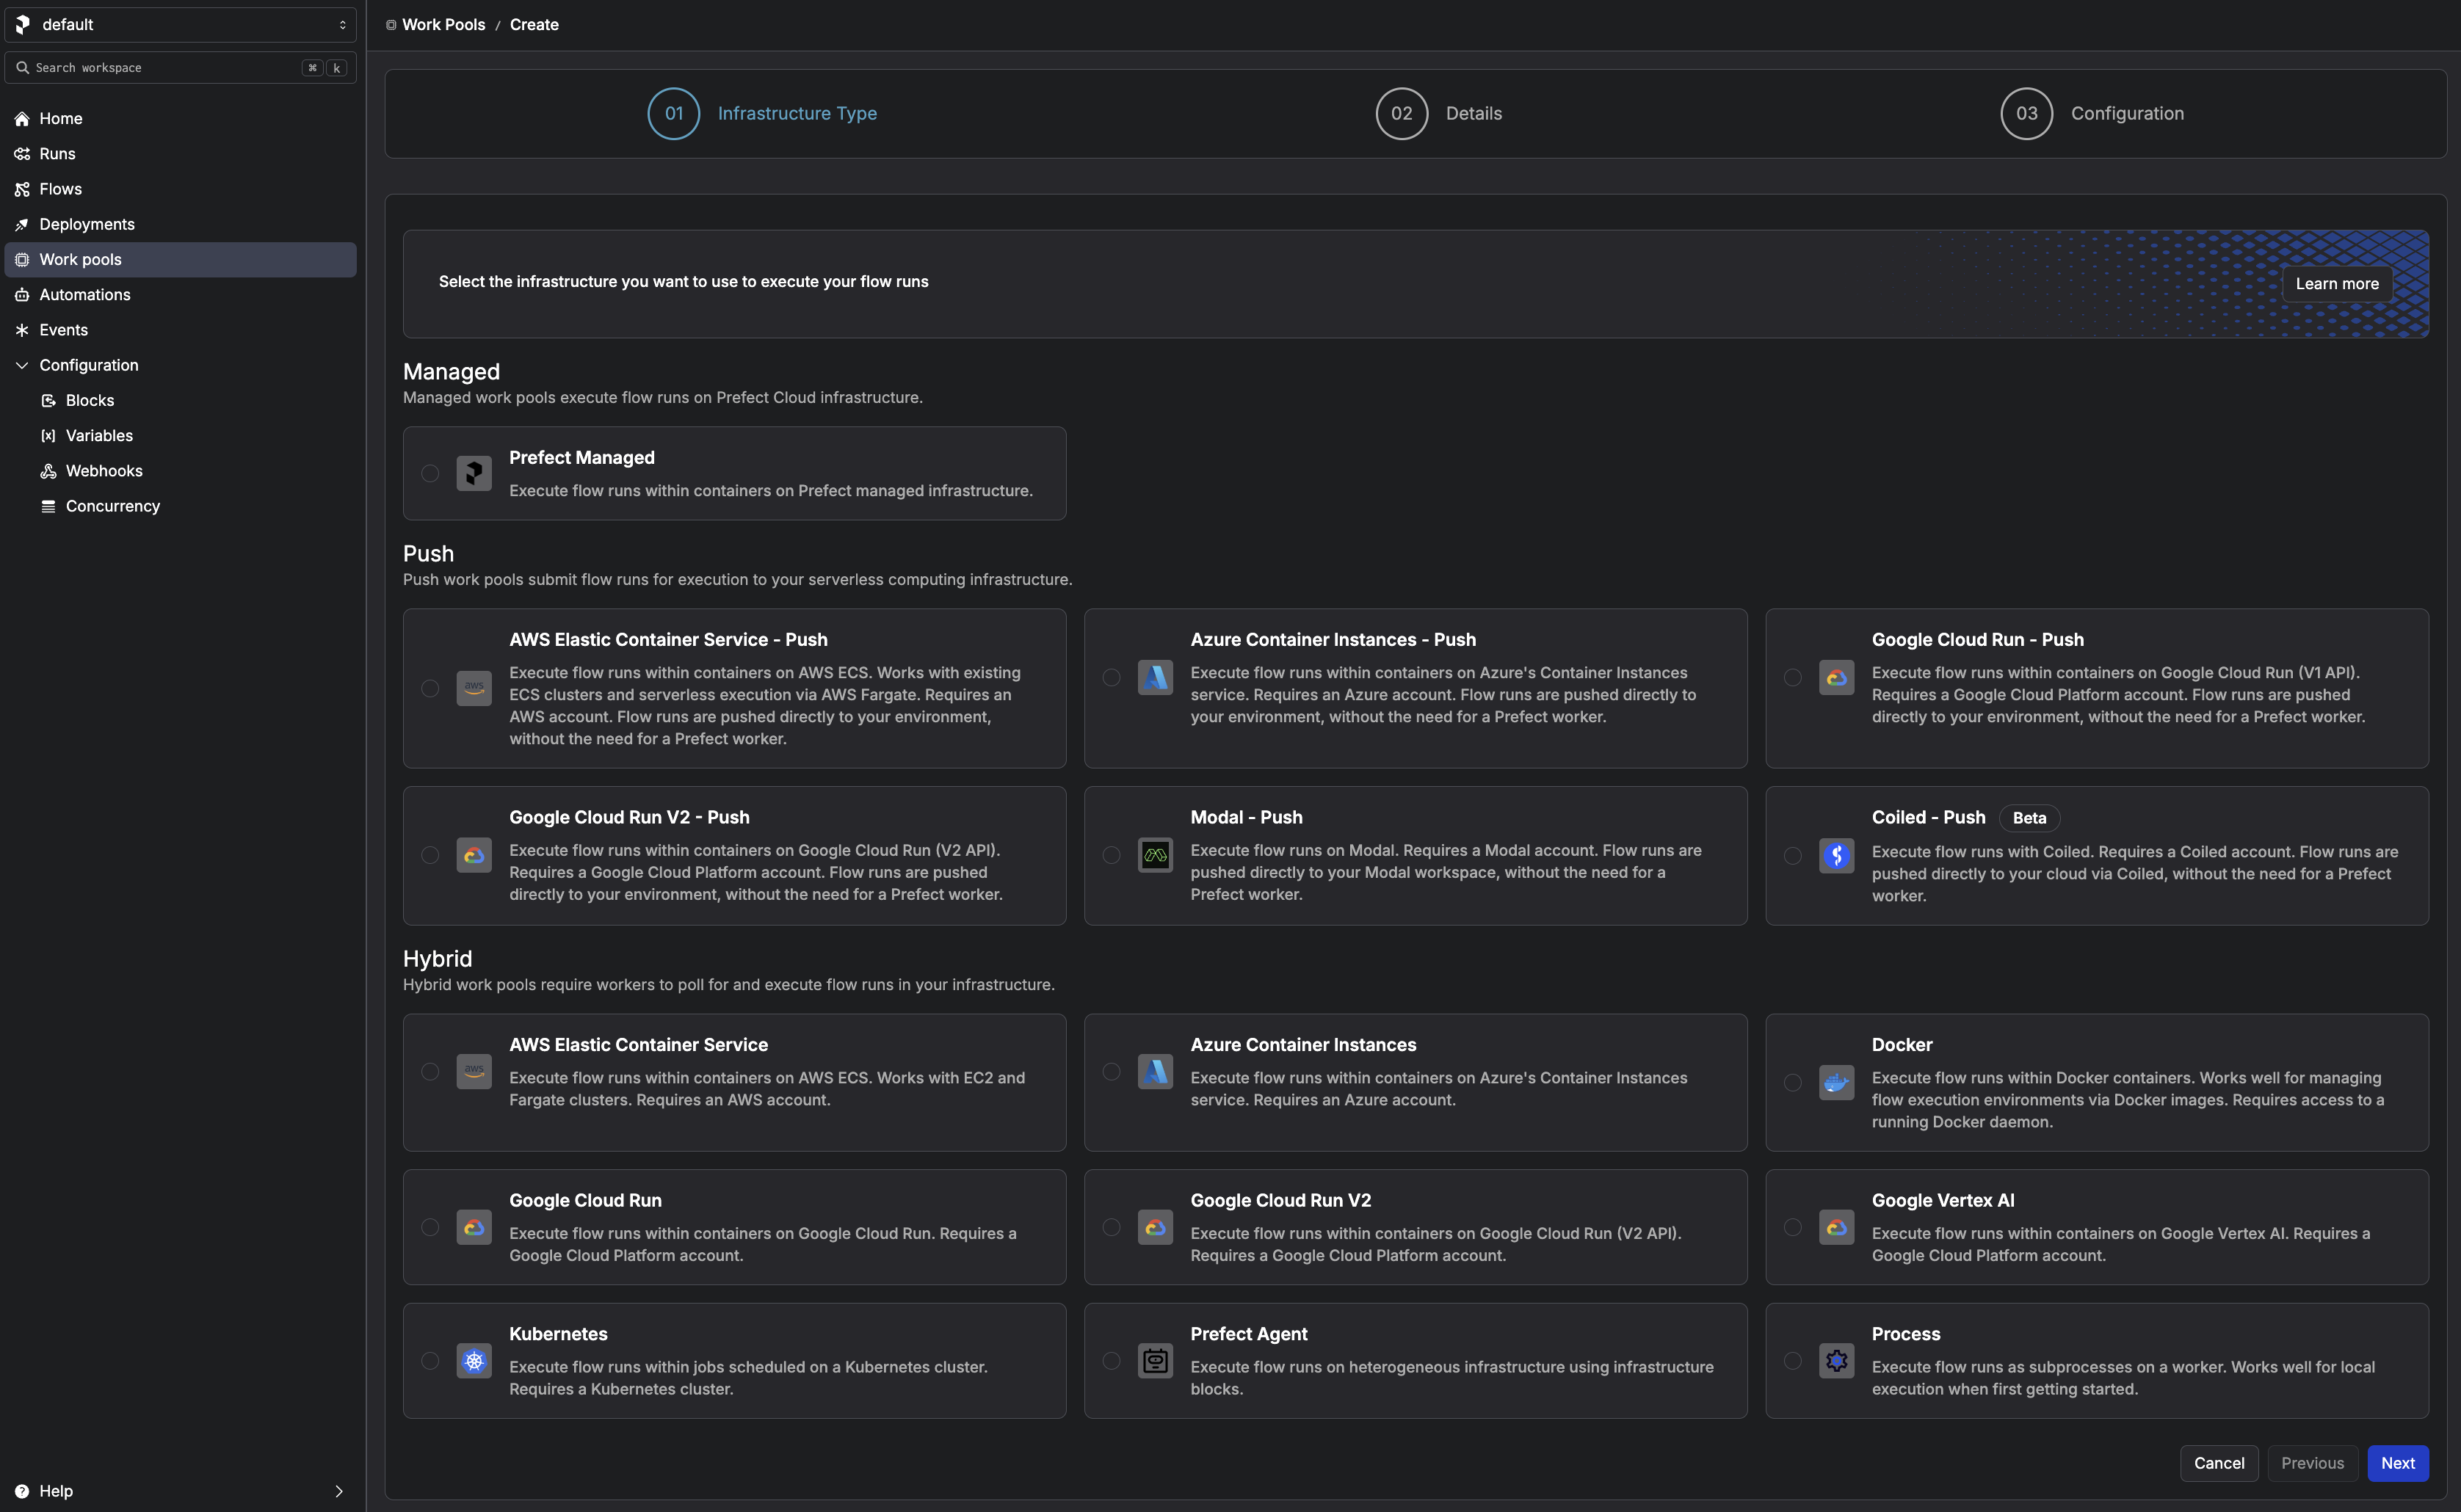Click the search magnifier icon

tap(22, 68)
